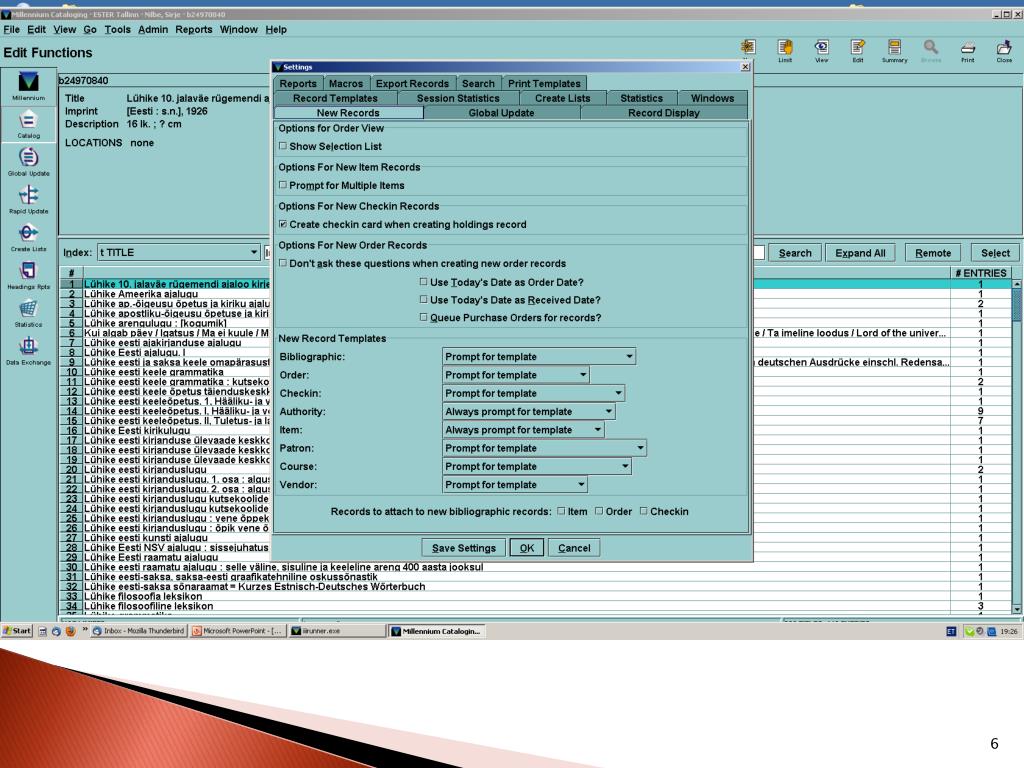Open the Authority template dropdown
Image resolution: width=1024 pixels, height=768 pixels.
608,411
